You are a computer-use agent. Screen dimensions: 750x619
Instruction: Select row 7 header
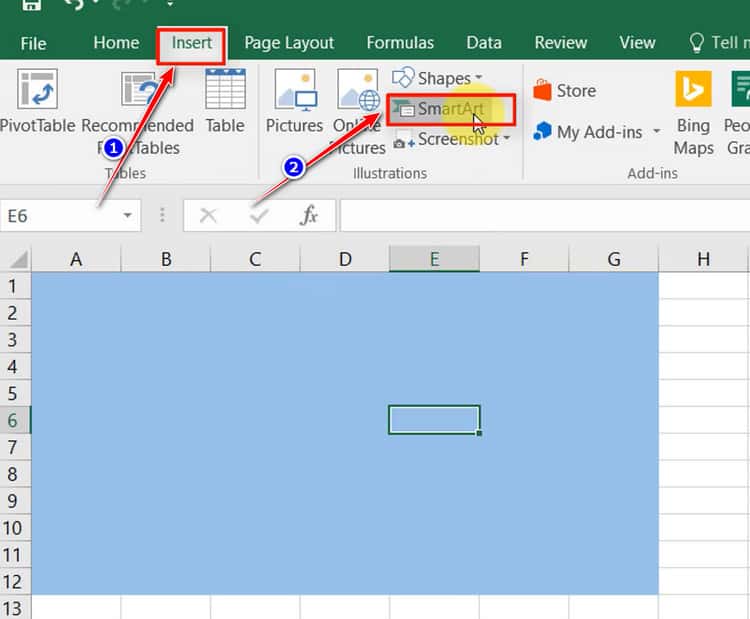tap(15, 447)
